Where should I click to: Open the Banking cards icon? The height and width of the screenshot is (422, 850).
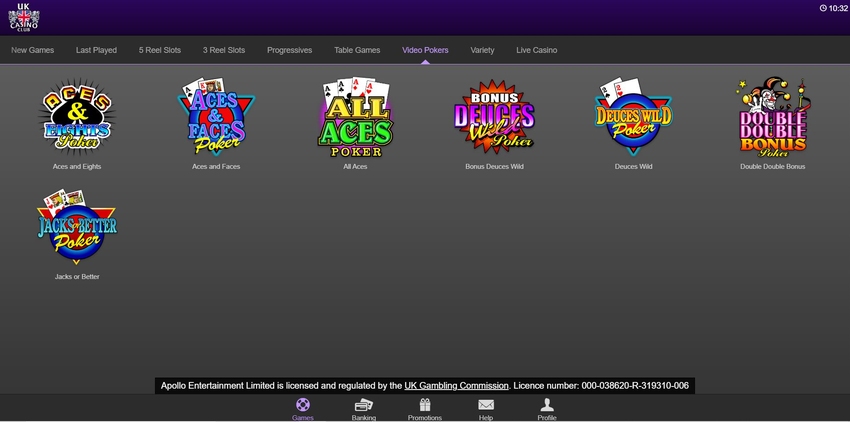pos(363,405)
